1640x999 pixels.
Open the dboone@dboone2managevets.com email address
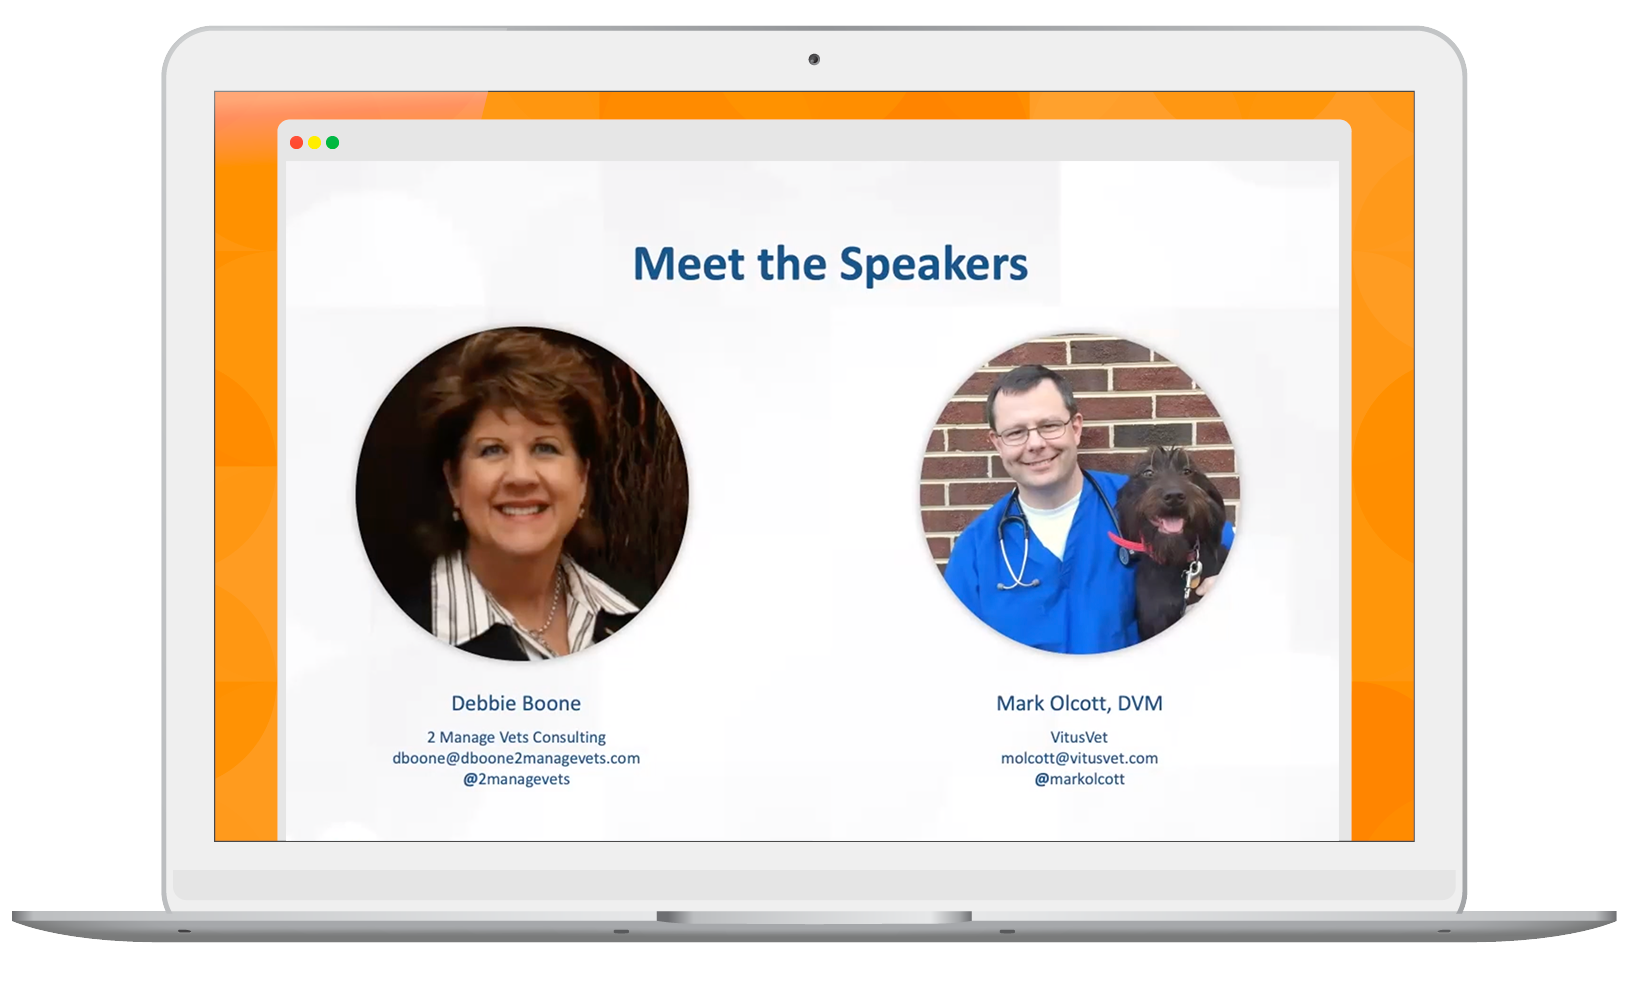tap(516, 758)
